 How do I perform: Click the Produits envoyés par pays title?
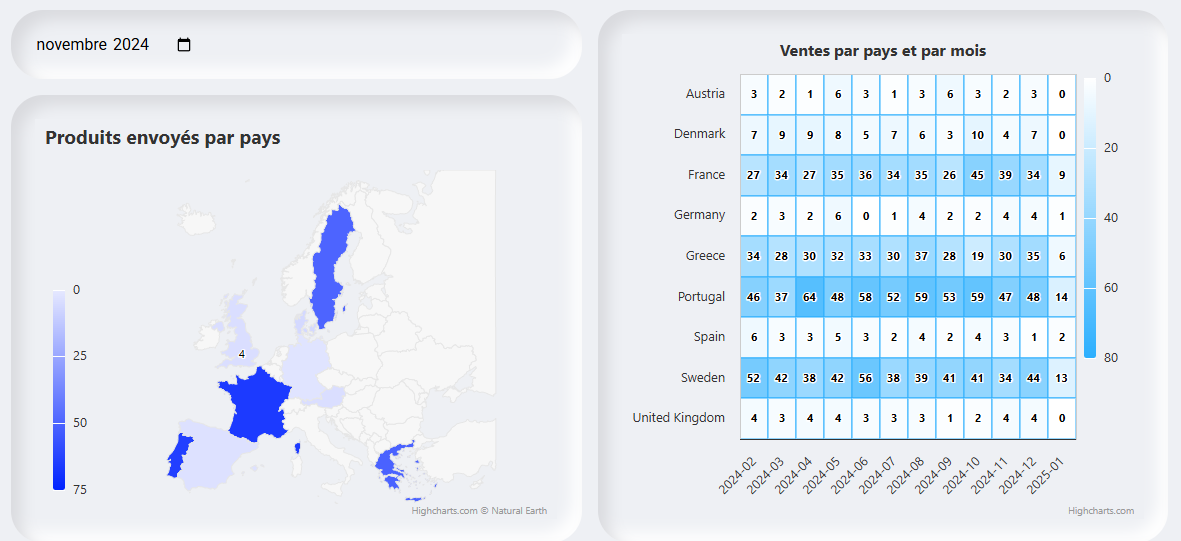coord(163,138)
